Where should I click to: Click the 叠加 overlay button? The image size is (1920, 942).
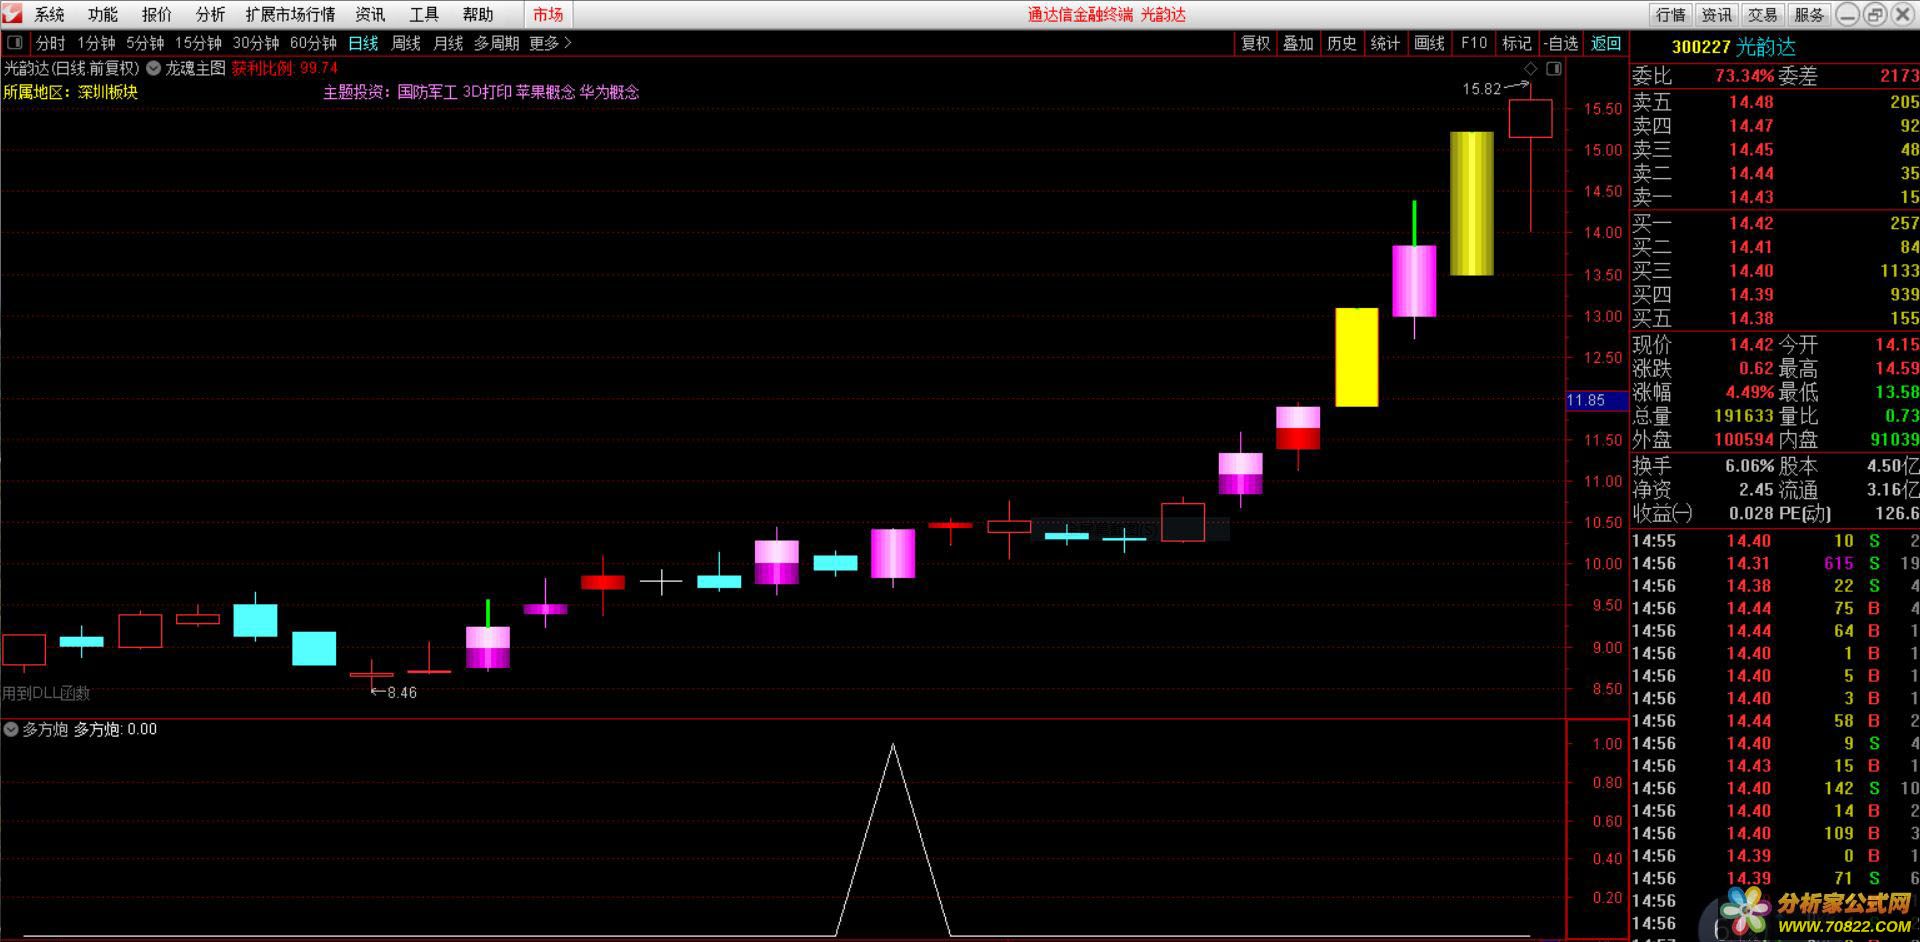pos(1298,43)
